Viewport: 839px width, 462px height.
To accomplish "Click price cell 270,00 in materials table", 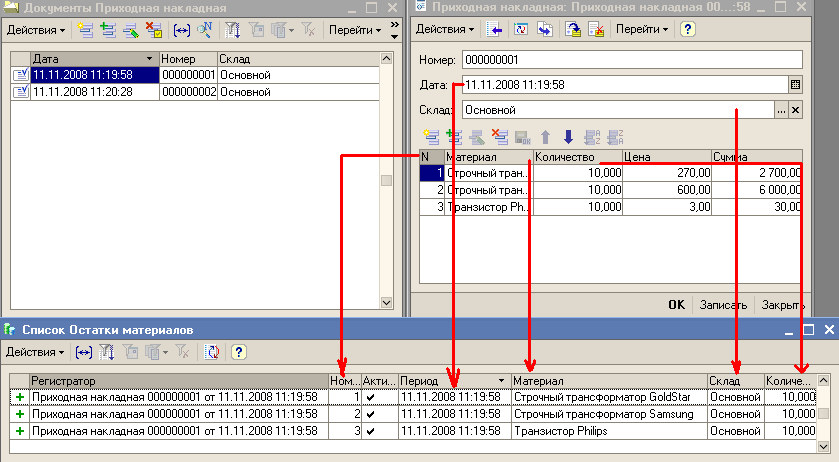I will point(667,173).
